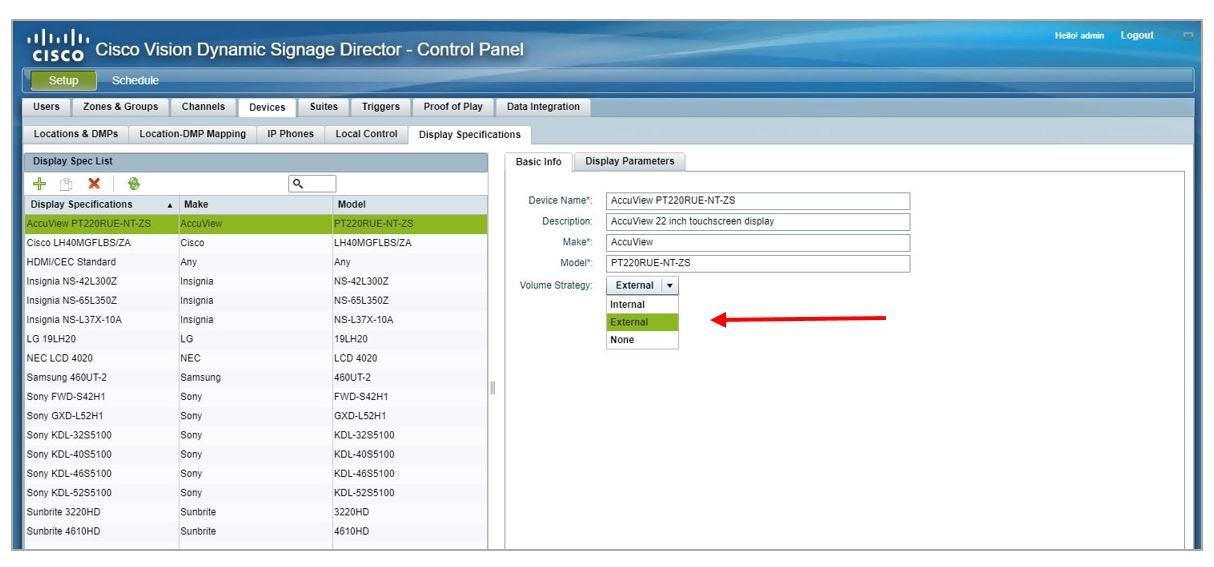Open the Data Integration tab
This screenshot has width=1214, height=567.
click(x=543, y=107)
